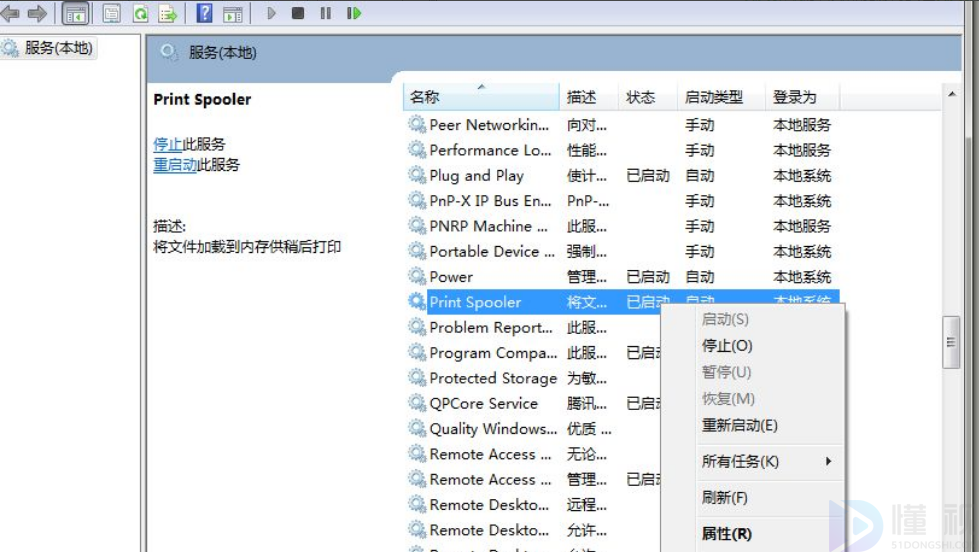Click the gear icon beside Print Spooler row
This screenshot has height=552, width=979.
tap(416, 302)
